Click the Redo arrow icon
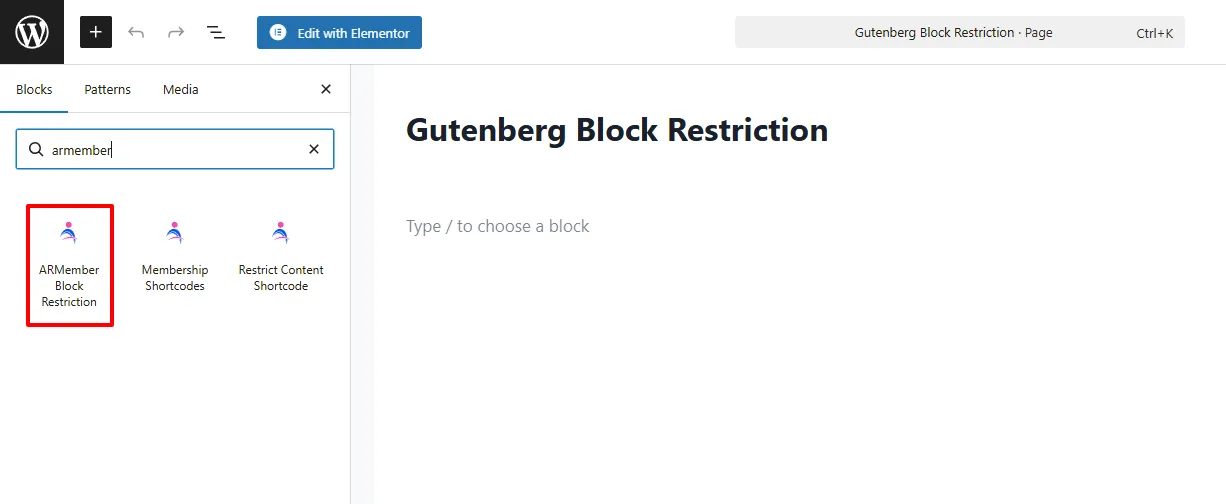This screenshot has width=1226, height=504. coord(176,32)
